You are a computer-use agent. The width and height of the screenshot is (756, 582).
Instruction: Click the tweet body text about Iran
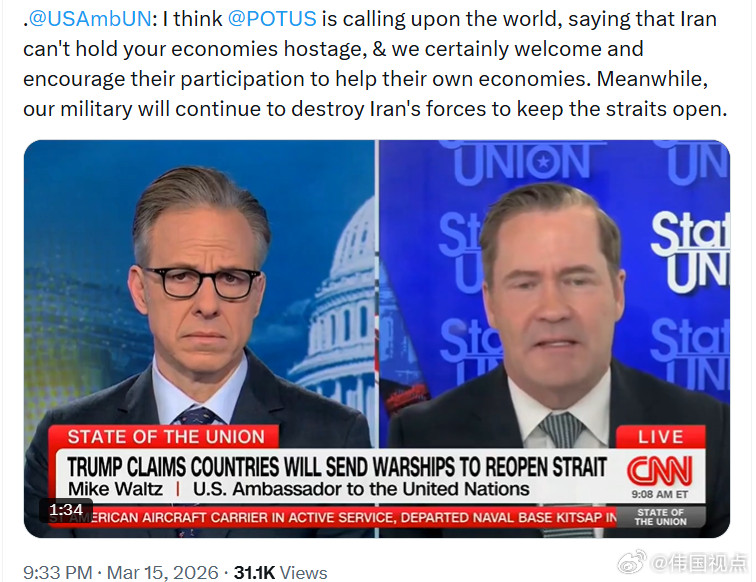pyautogui.click(x=375, y=64)
